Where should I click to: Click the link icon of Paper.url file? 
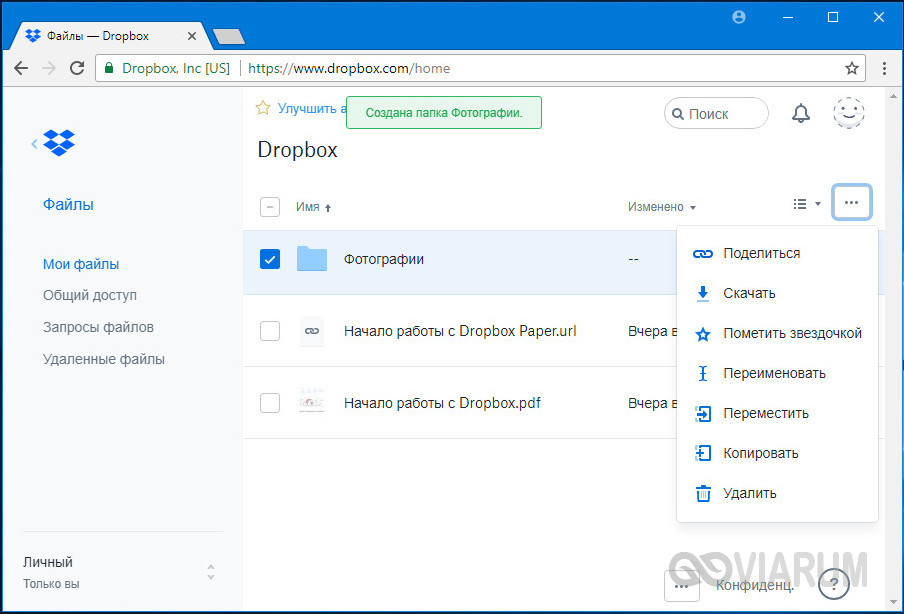click(312, 331)
